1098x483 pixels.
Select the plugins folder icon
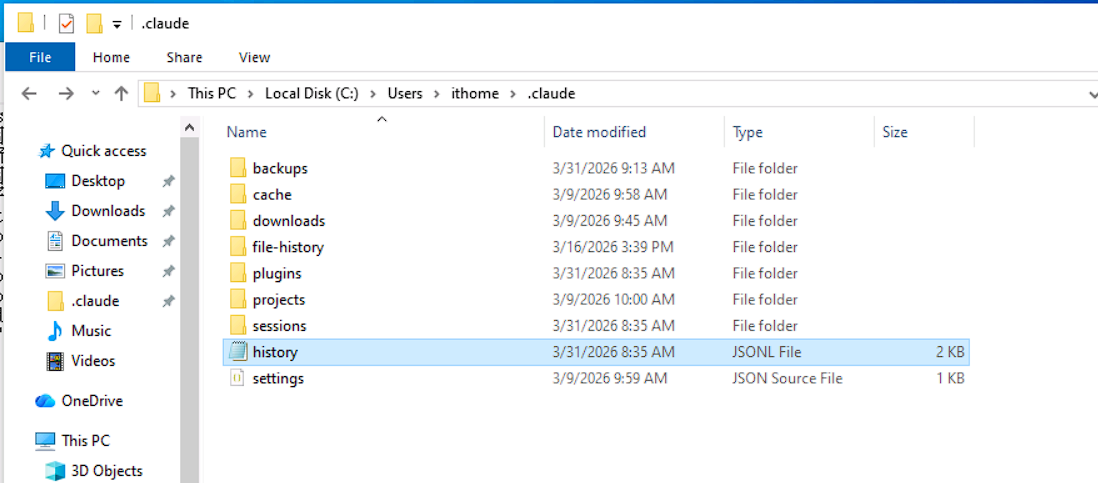[238, 273]
